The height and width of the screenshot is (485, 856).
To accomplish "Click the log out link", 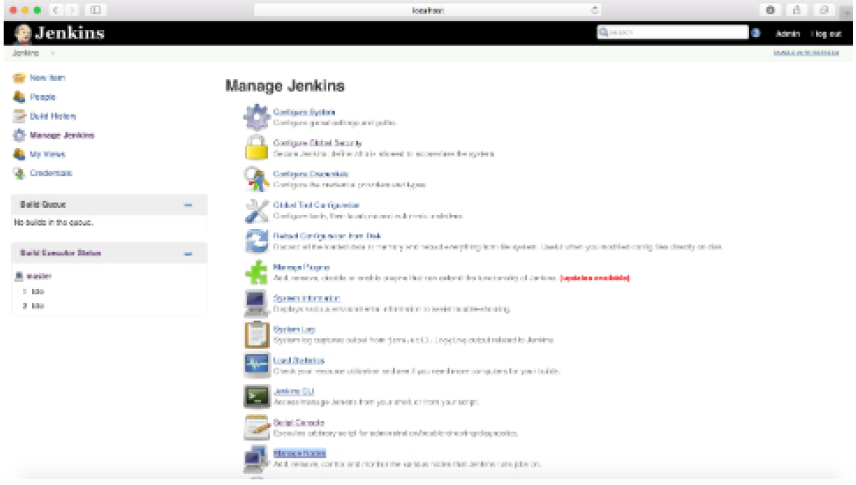I will tap(827, 34).
